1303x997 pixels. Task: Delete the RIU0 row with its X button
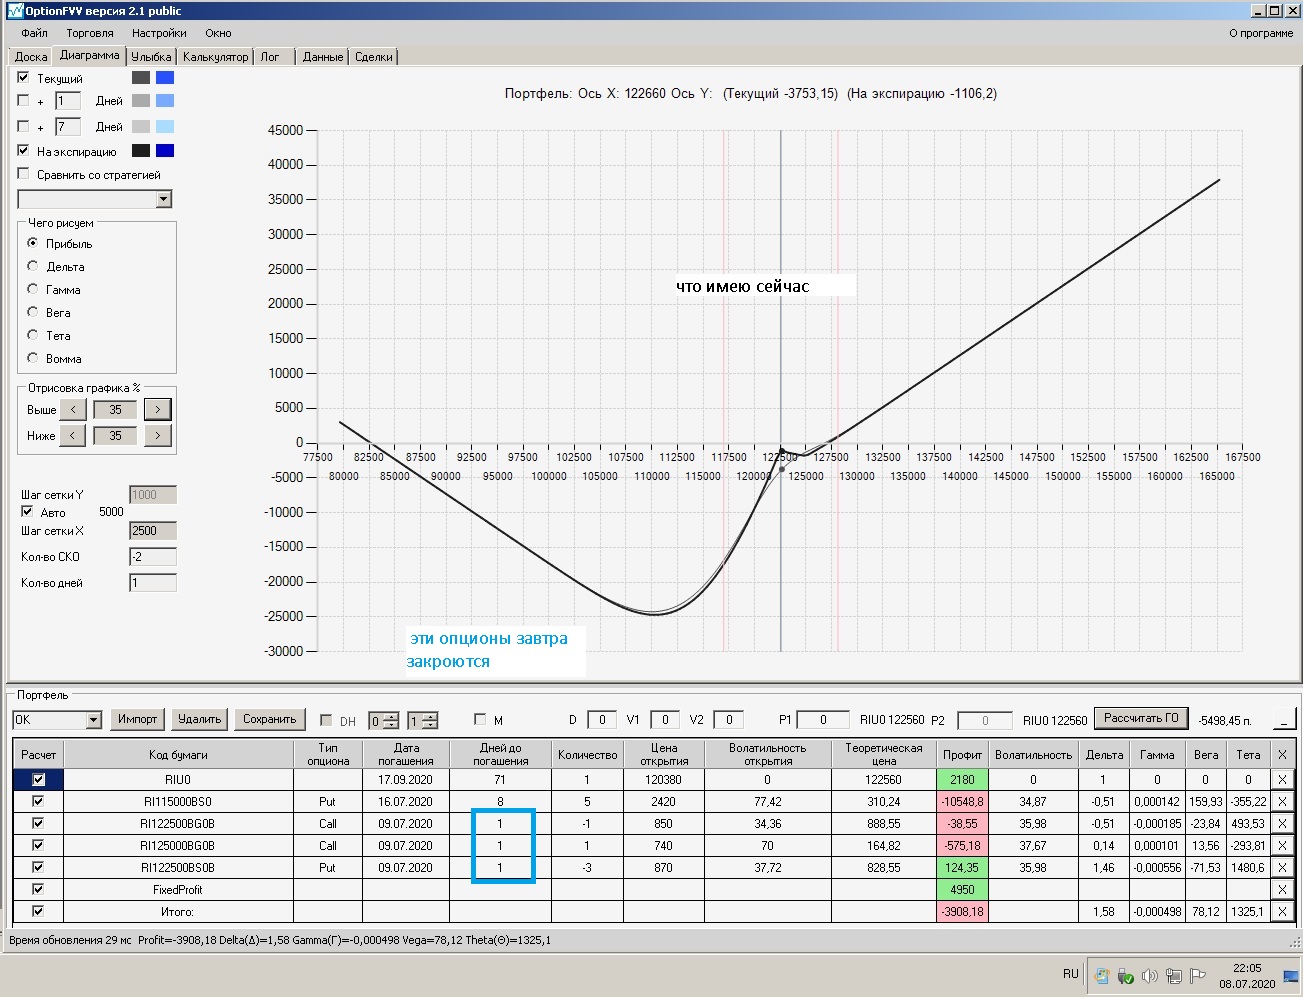click(1282, 779)
